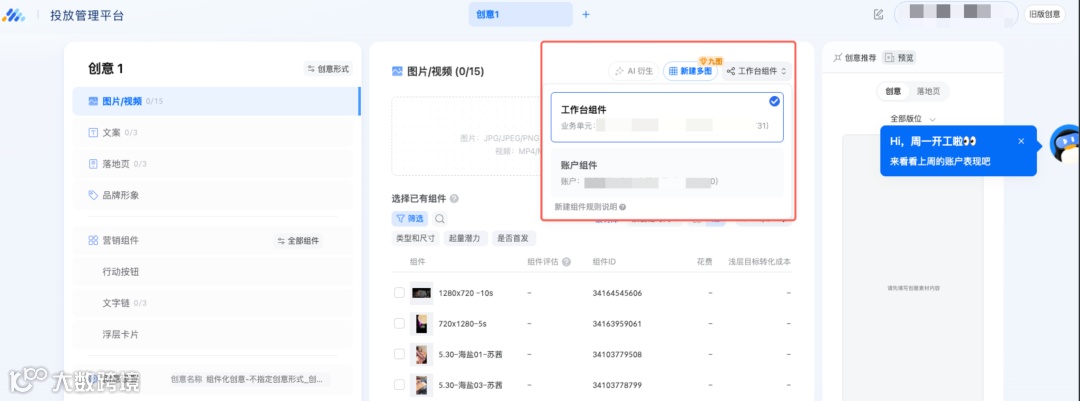Click help icon beside 组件评估 header
The width and height of the screenshot is (1080, 401).
point(566,262)
